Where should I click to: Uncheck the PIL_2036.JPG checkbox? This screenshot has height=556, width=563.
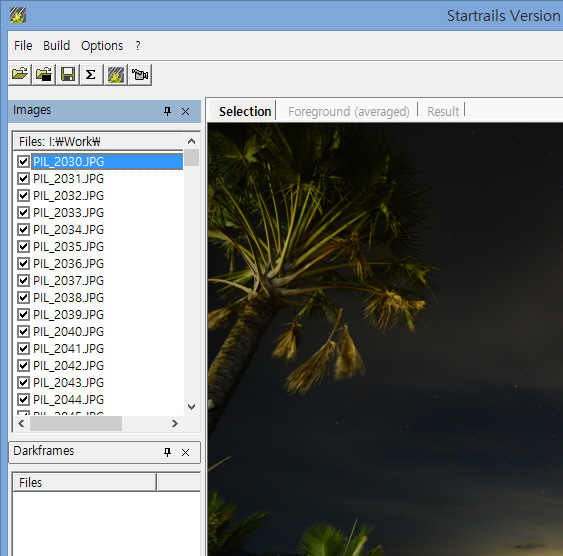(23, 263)
